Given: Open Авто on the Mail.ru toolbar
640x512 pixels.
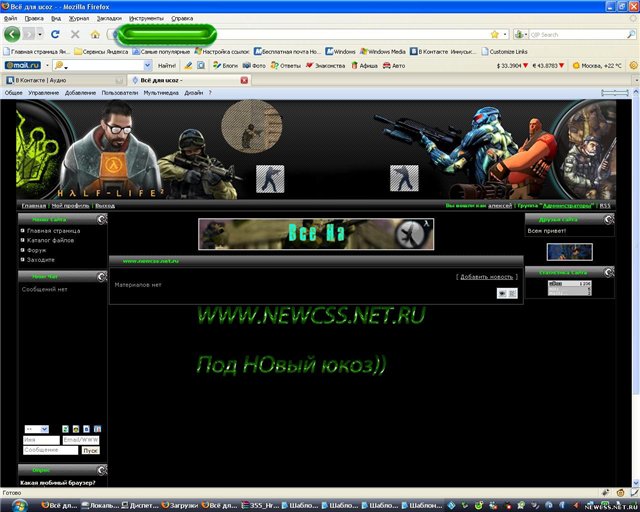Looking at the screenshot, I should click(394, 65).
